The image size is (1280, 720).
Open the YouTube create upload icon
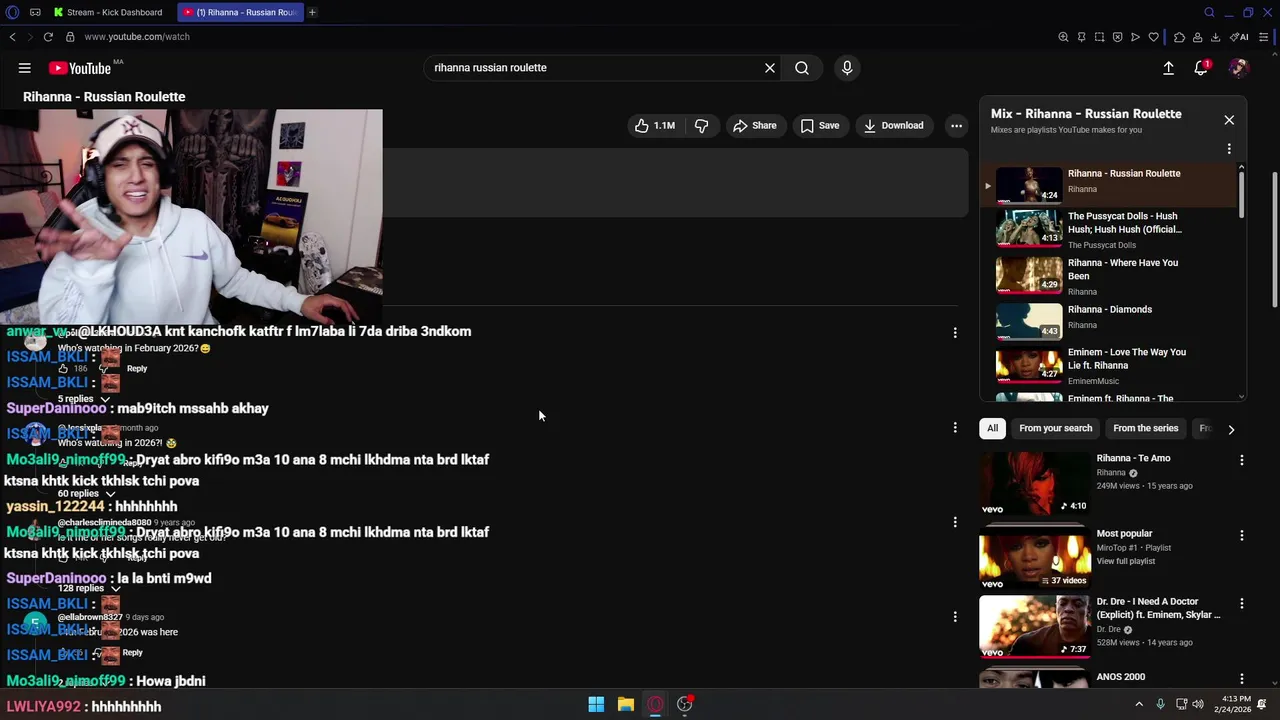[x=1168, y=68]
